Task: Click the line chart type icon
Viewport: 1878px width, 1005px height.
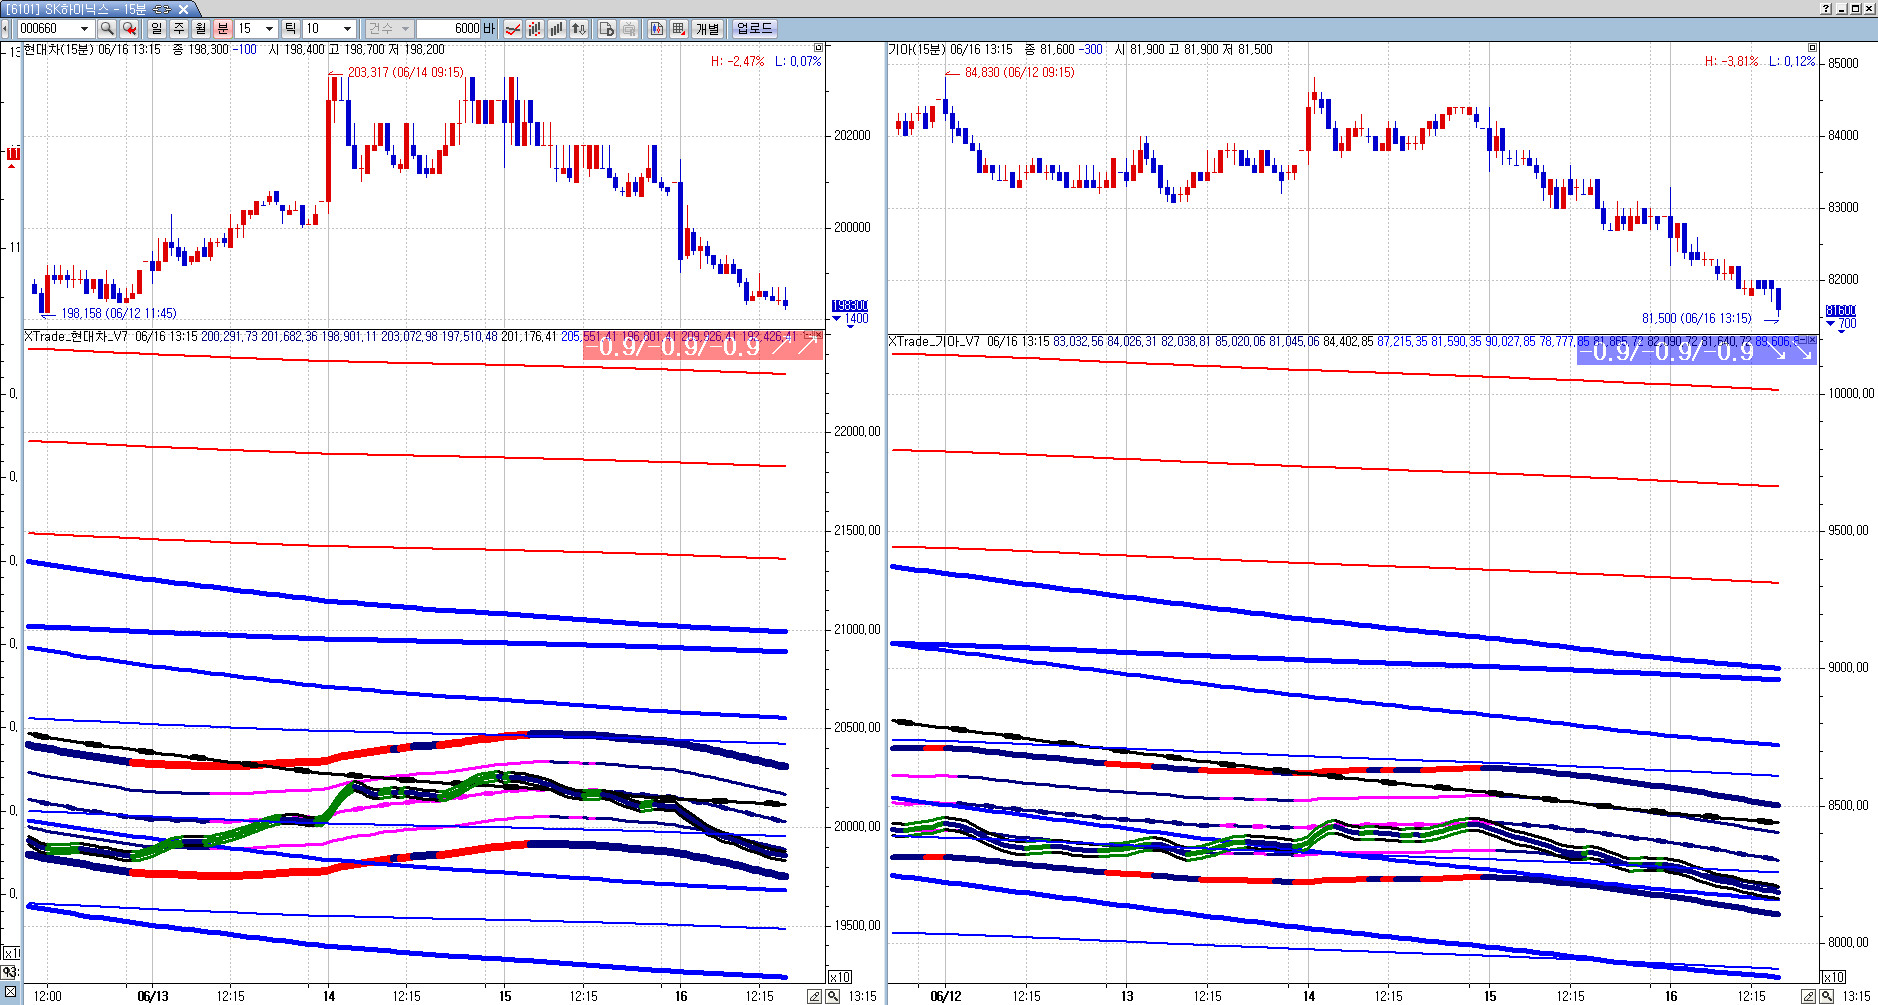Action: (x=512, y=29)
